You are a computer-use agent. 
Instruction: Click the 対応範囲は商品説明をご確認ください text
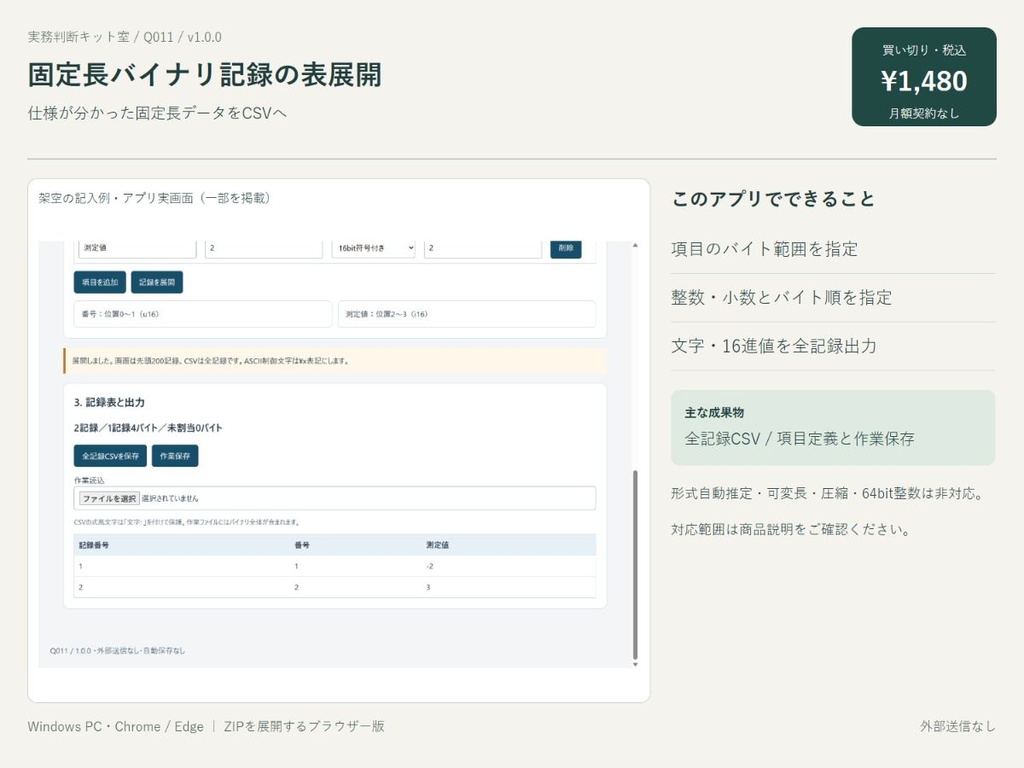[x=792, y=529]
